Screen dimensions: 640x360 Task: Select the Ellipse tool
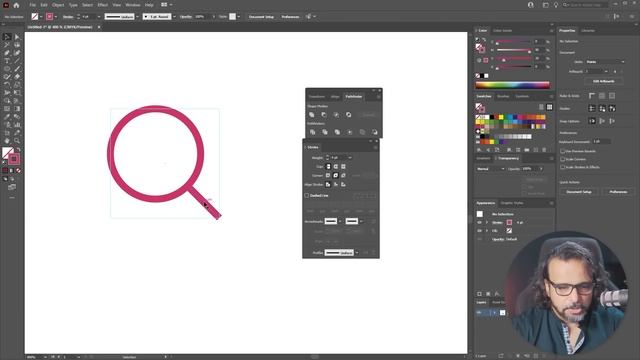7,69
